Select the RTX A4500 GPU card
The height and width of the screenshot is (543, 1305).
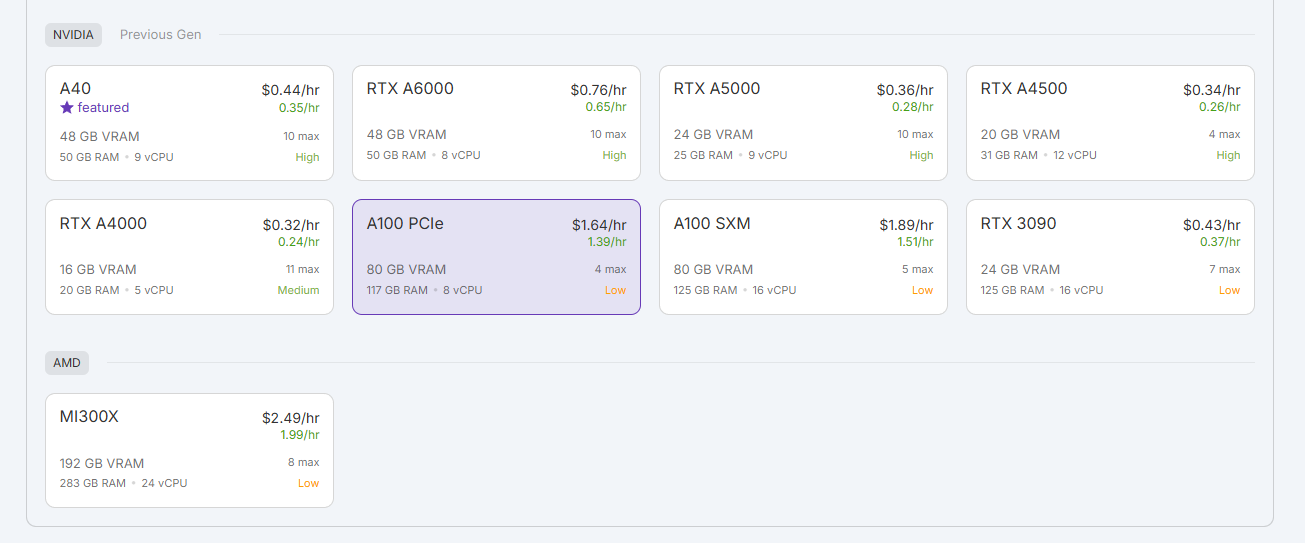pos(1110,123)
